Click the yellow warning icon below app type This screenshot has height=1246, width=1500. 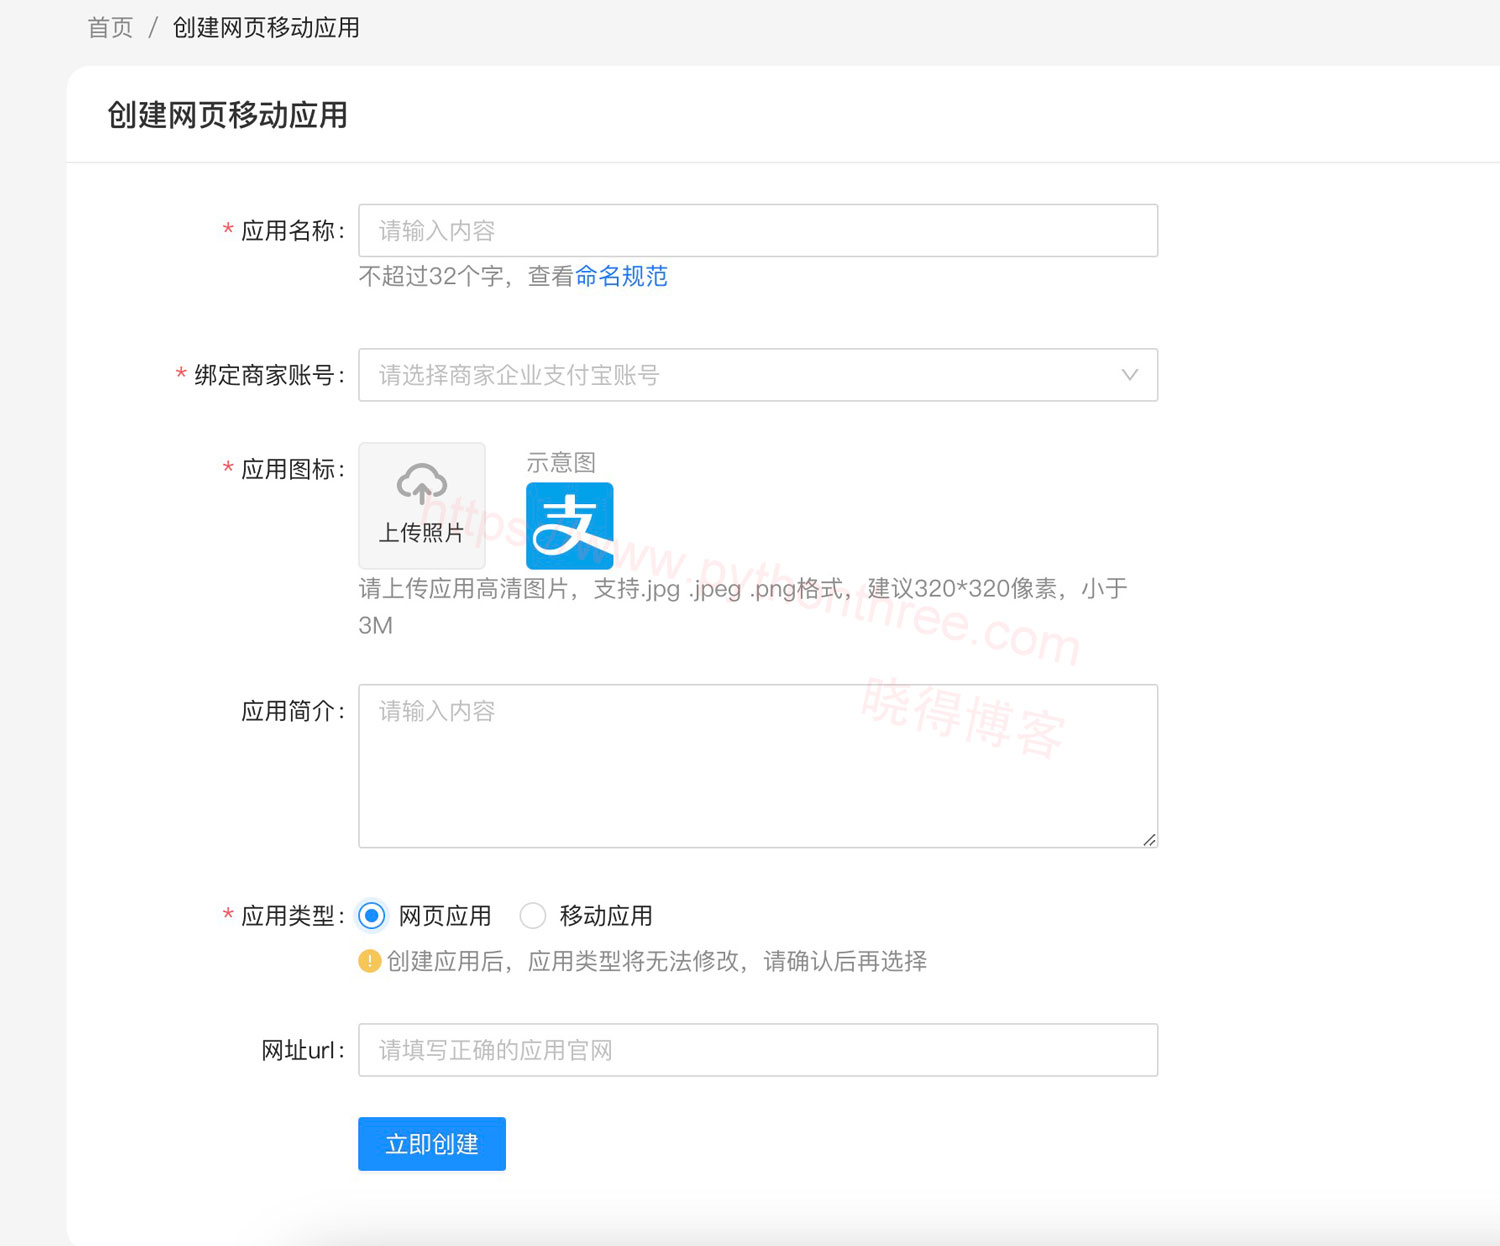pyautogui.click(x=368, y=961)
